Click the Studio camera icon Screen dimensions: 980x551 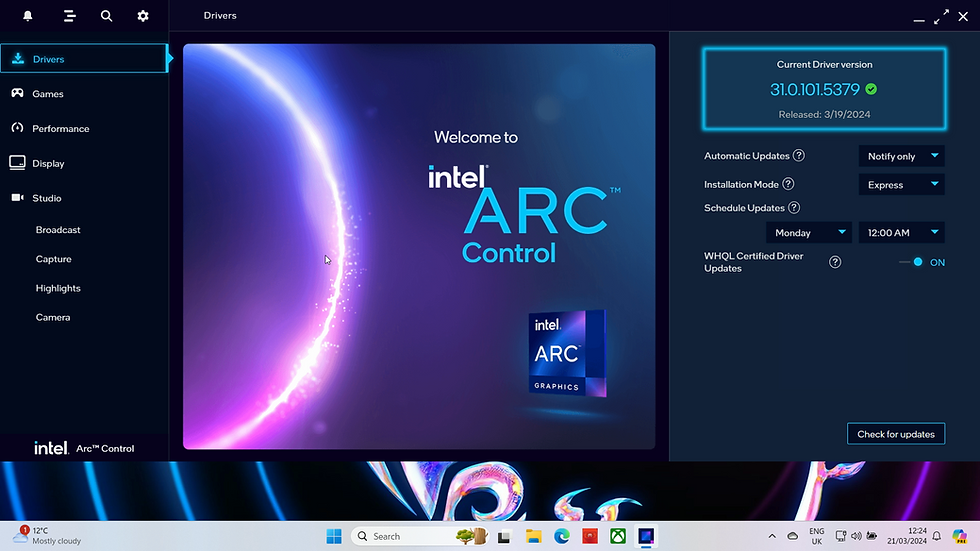(18, 197)
